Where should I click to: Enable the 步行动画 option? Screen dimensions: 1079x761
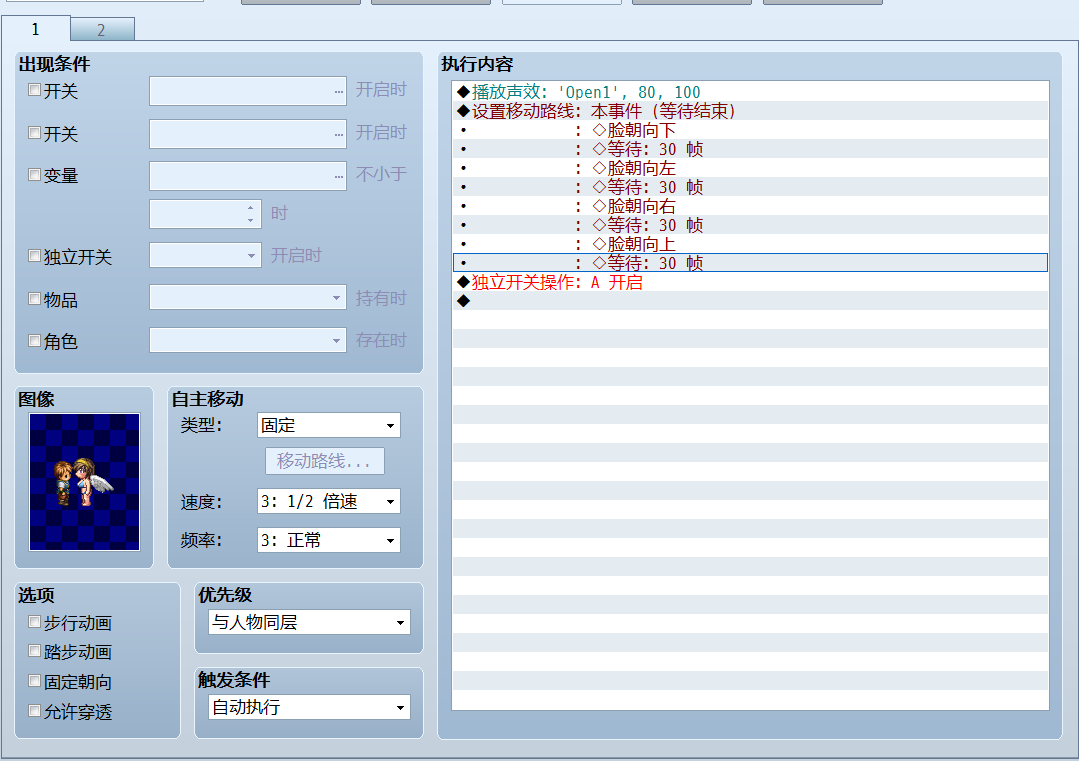tap(34, 622)
